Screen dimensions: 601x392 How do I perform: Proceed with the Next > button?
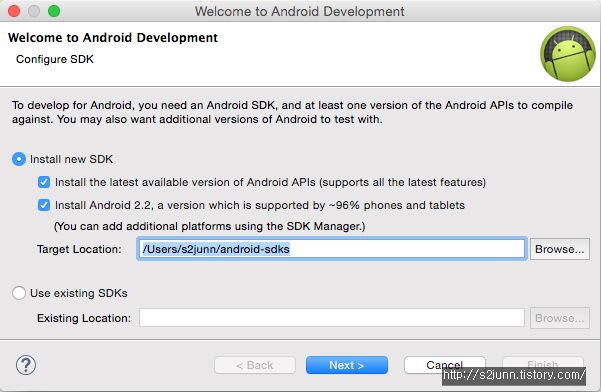346,365
